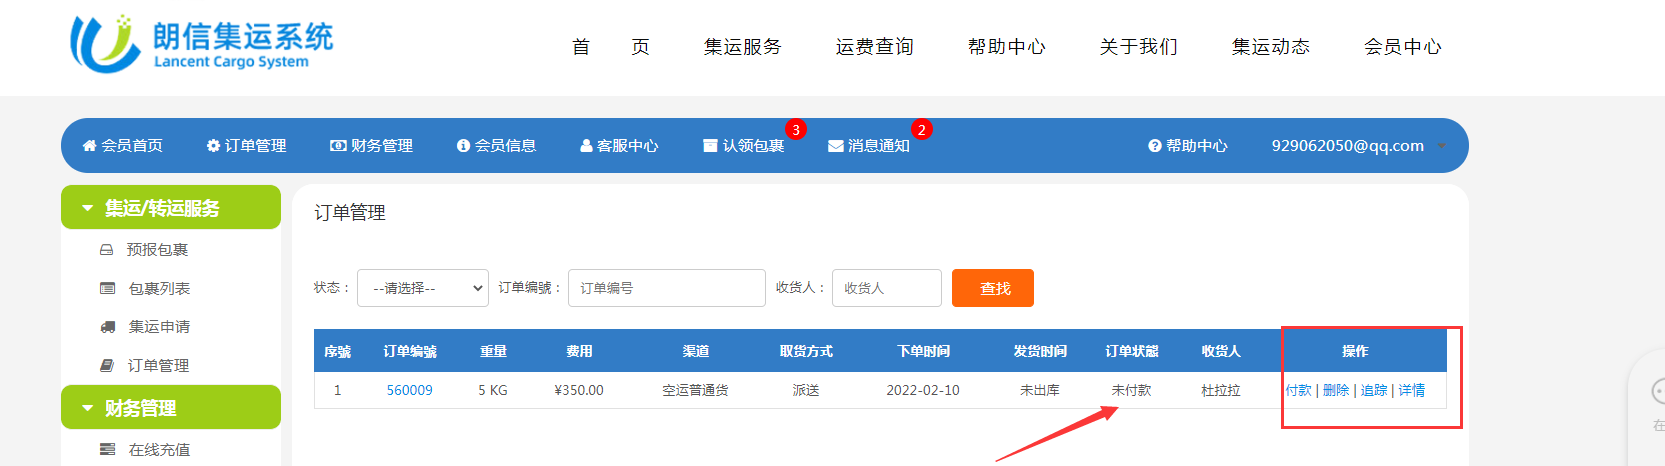Click the home icon beside 会员首页
The height and width of the screenshot is (466, 1665).
click(89, 146)
